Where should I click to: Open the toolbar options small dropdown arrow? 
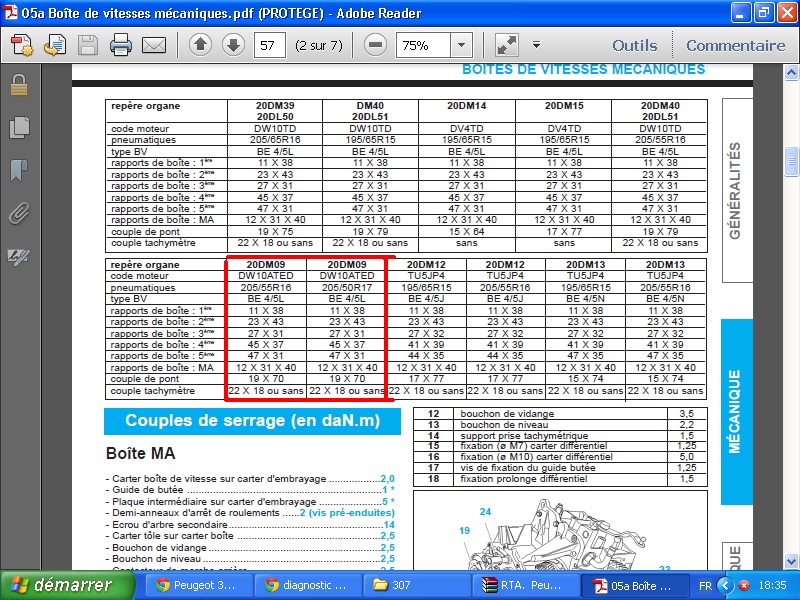tap(536, 45)
